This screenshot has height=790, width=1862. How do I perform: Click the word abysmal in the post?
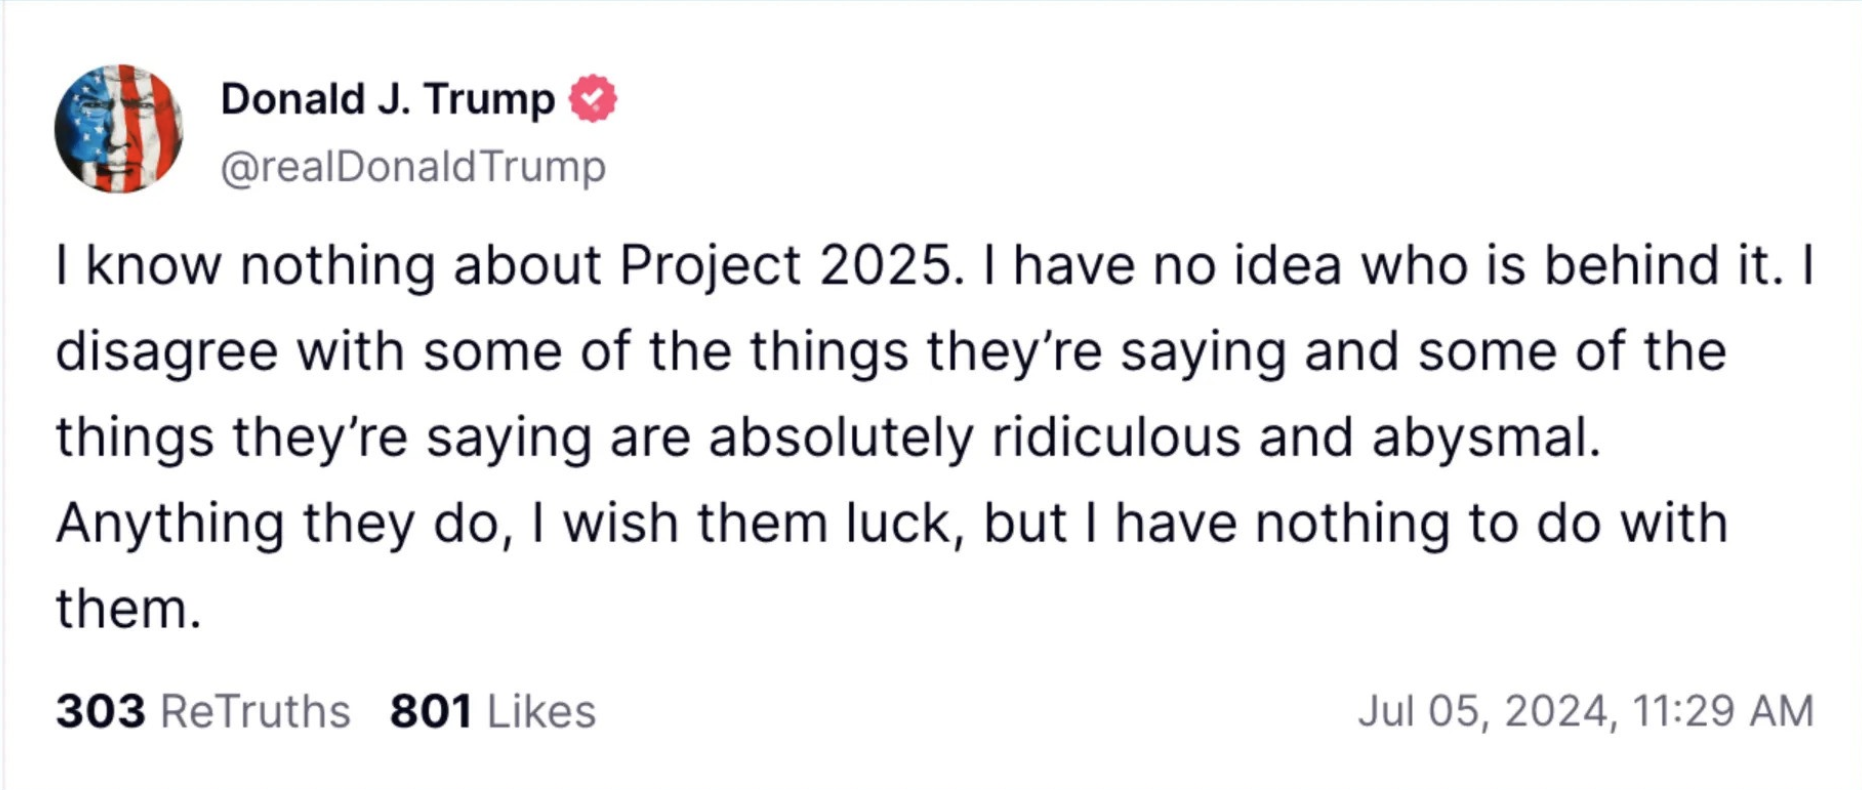click(1485, 438)
